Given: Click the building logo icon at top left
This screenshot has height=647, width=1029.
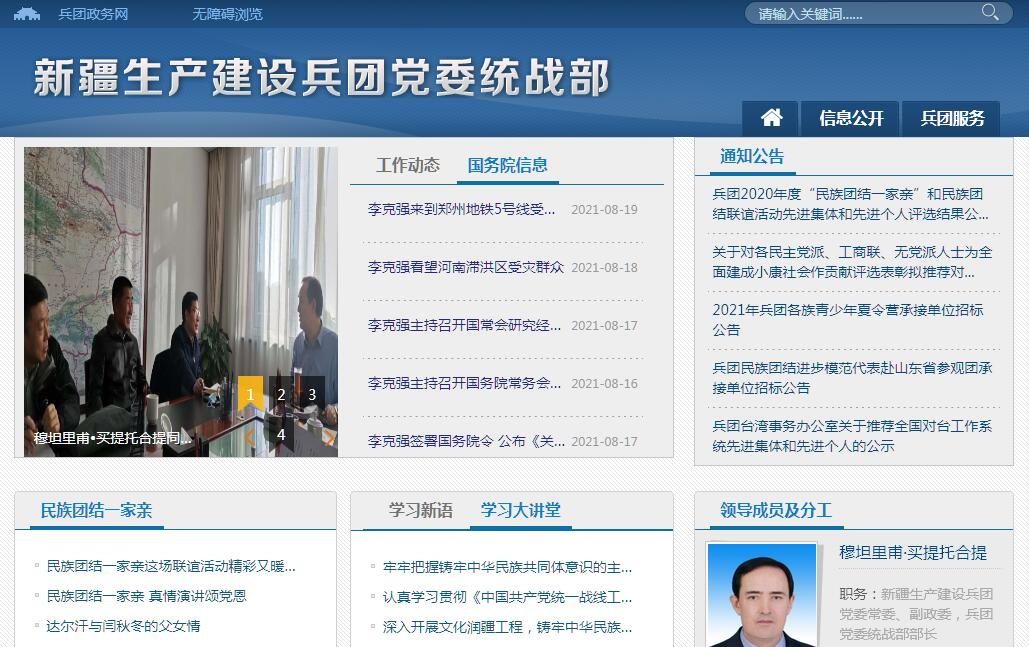Looking at the screenshot, I should coord(27,14).
